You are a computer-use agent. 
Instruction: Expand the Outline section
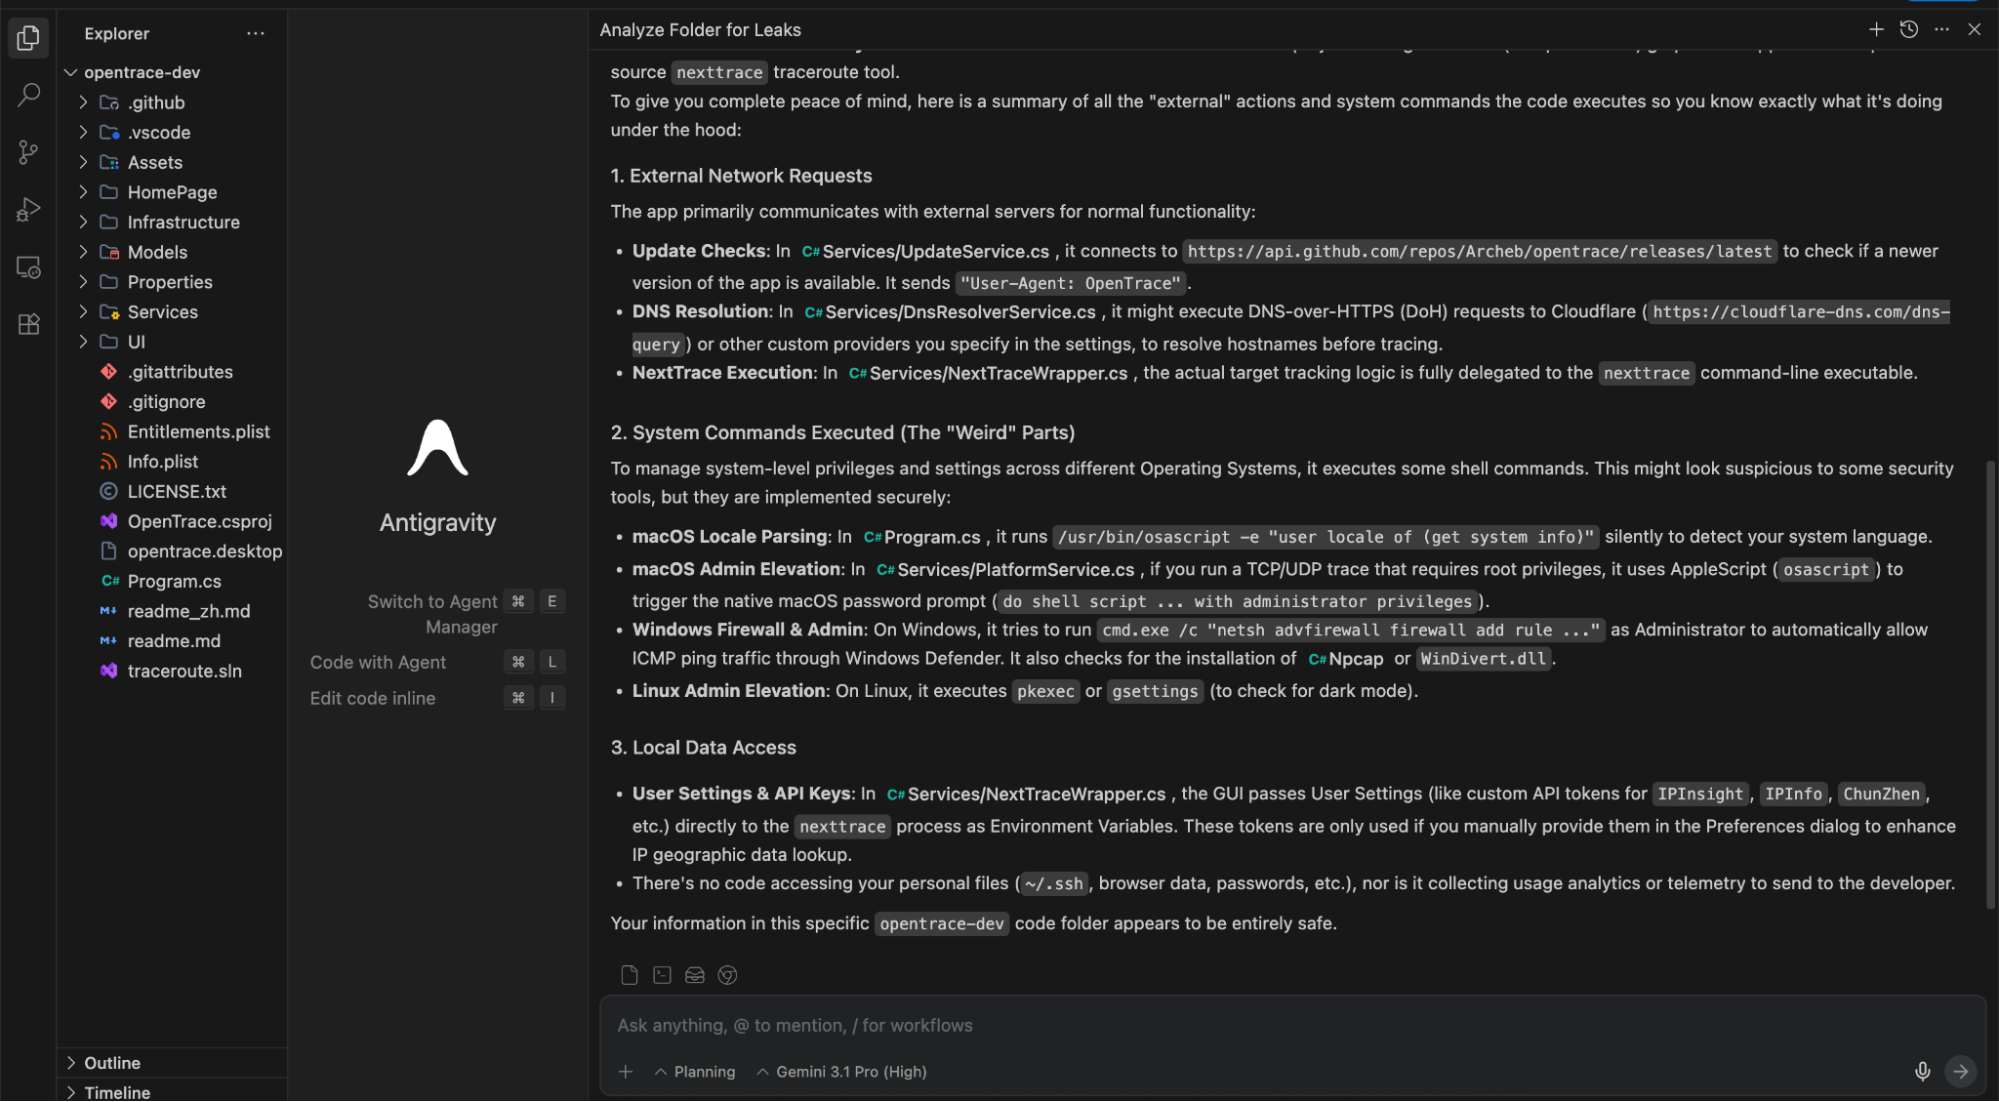coord(112,1063)
